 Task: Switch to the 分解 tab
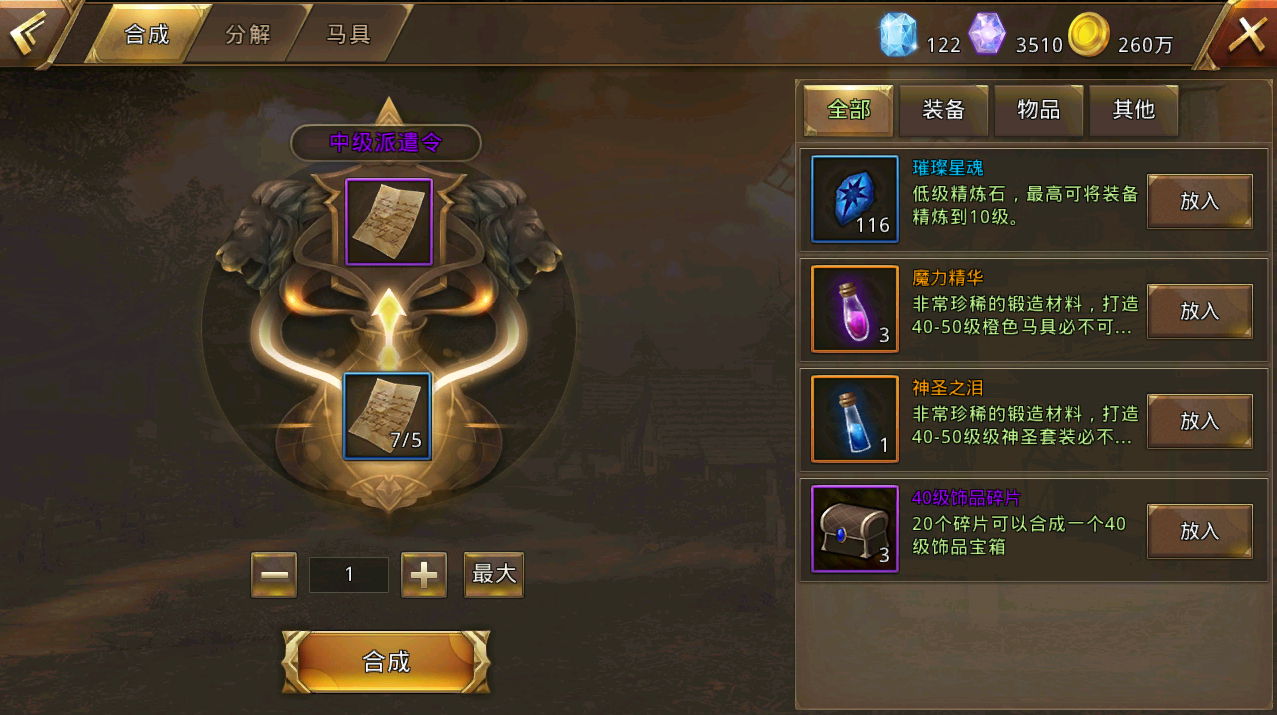pyautogui.click(x=248, y=34)
